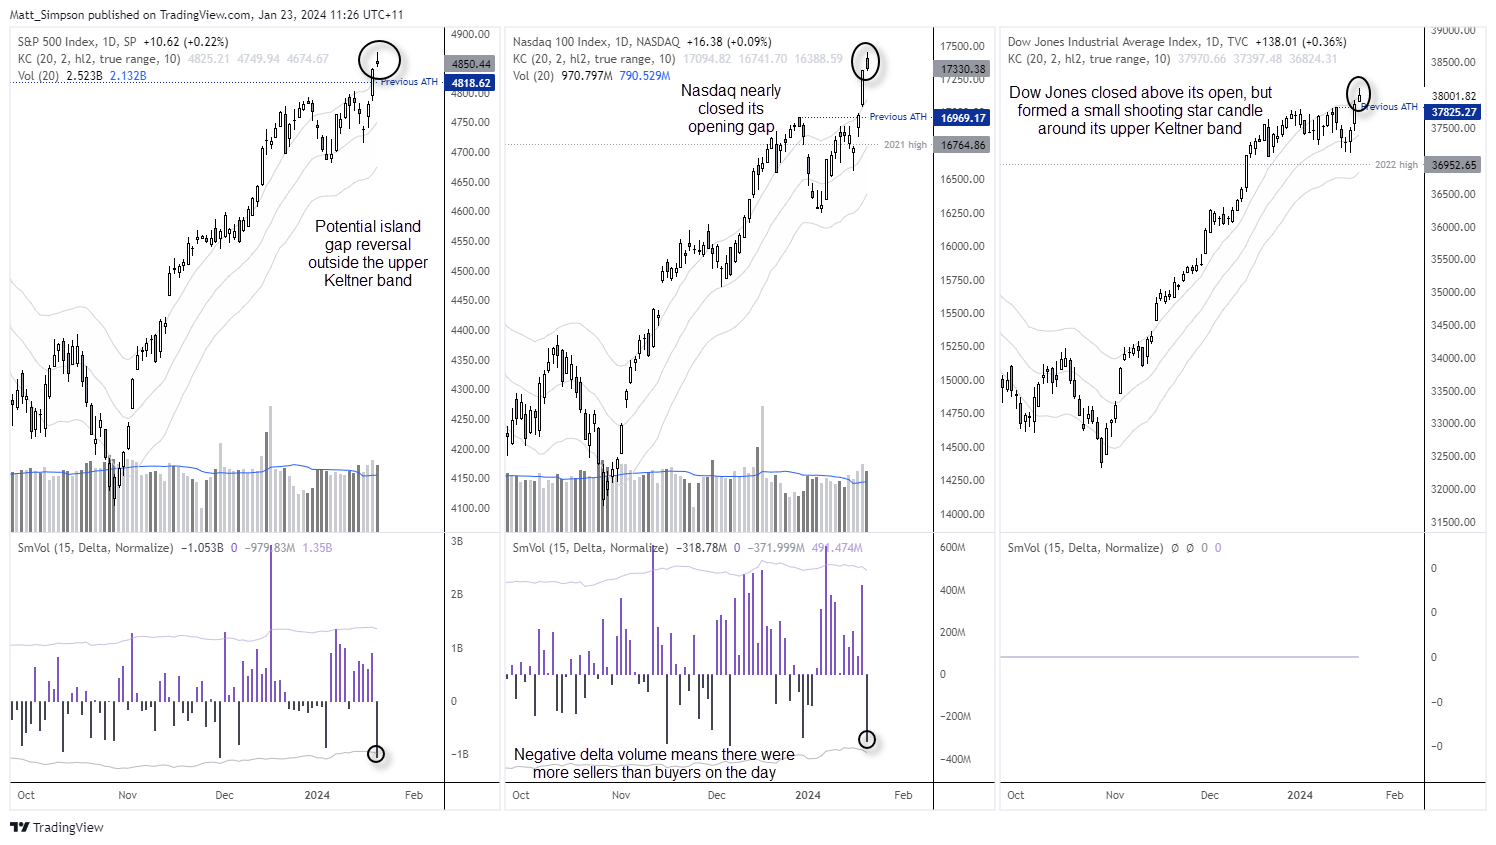Click the Oct label on Nasdaq time axis

[x=521, y=796]
